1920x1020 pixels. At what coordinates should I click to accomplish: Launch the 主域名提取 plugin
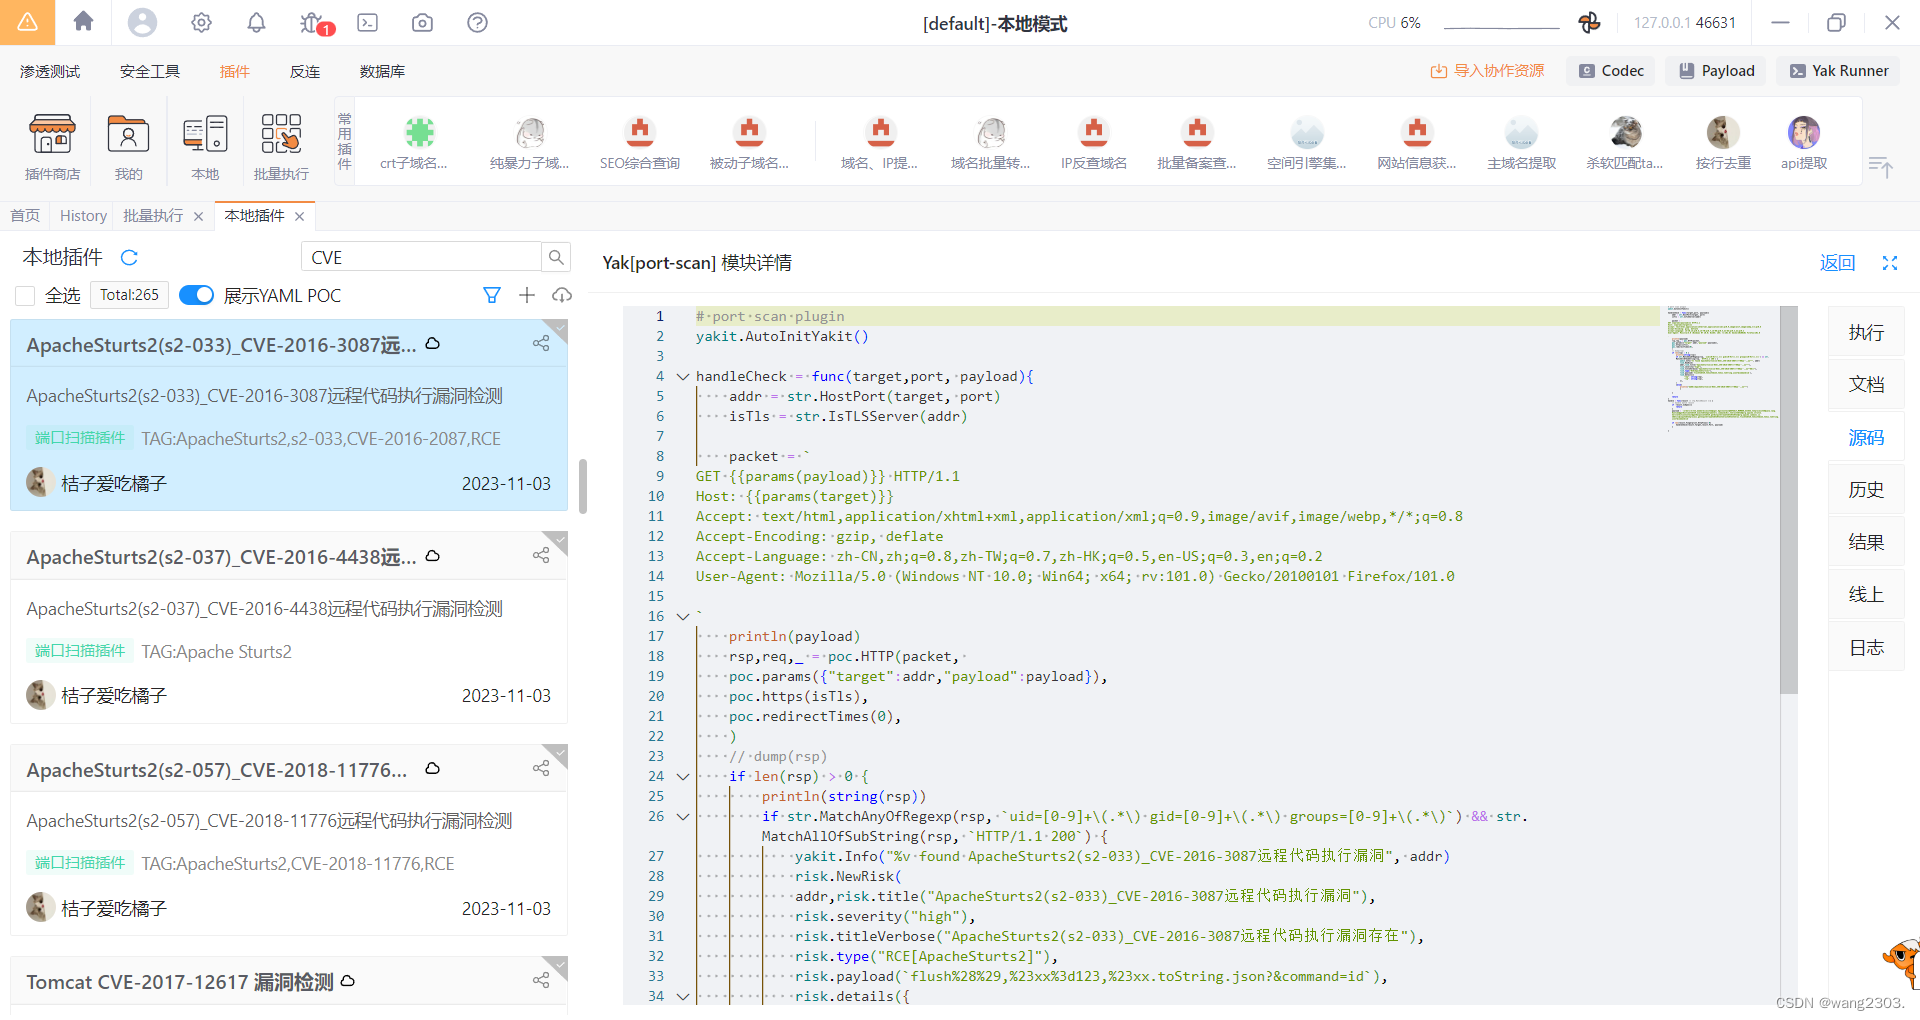(x=1521, y=143)
